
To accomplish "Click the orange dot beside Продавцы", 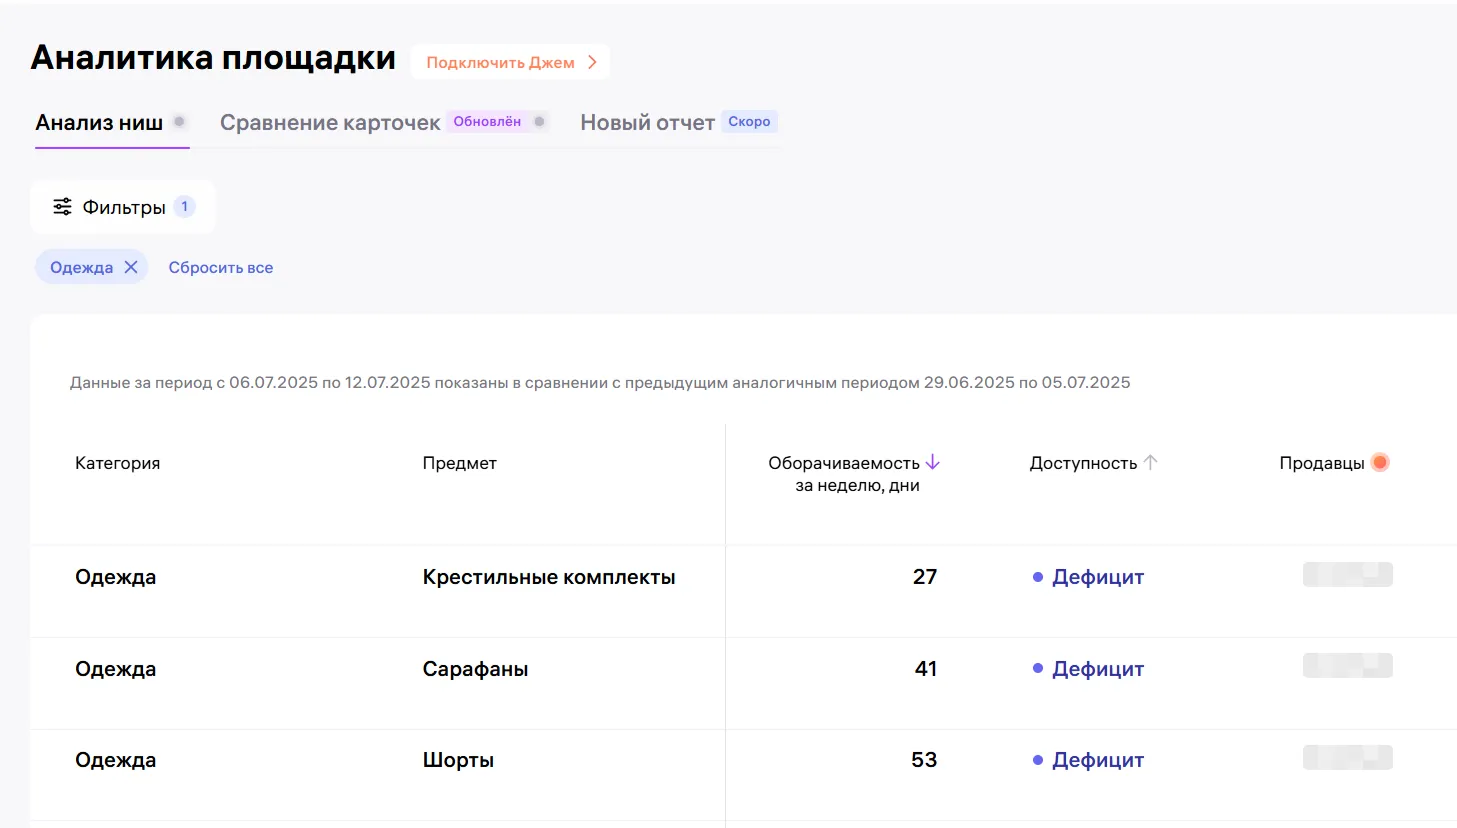I will (x=1380, y=462).
